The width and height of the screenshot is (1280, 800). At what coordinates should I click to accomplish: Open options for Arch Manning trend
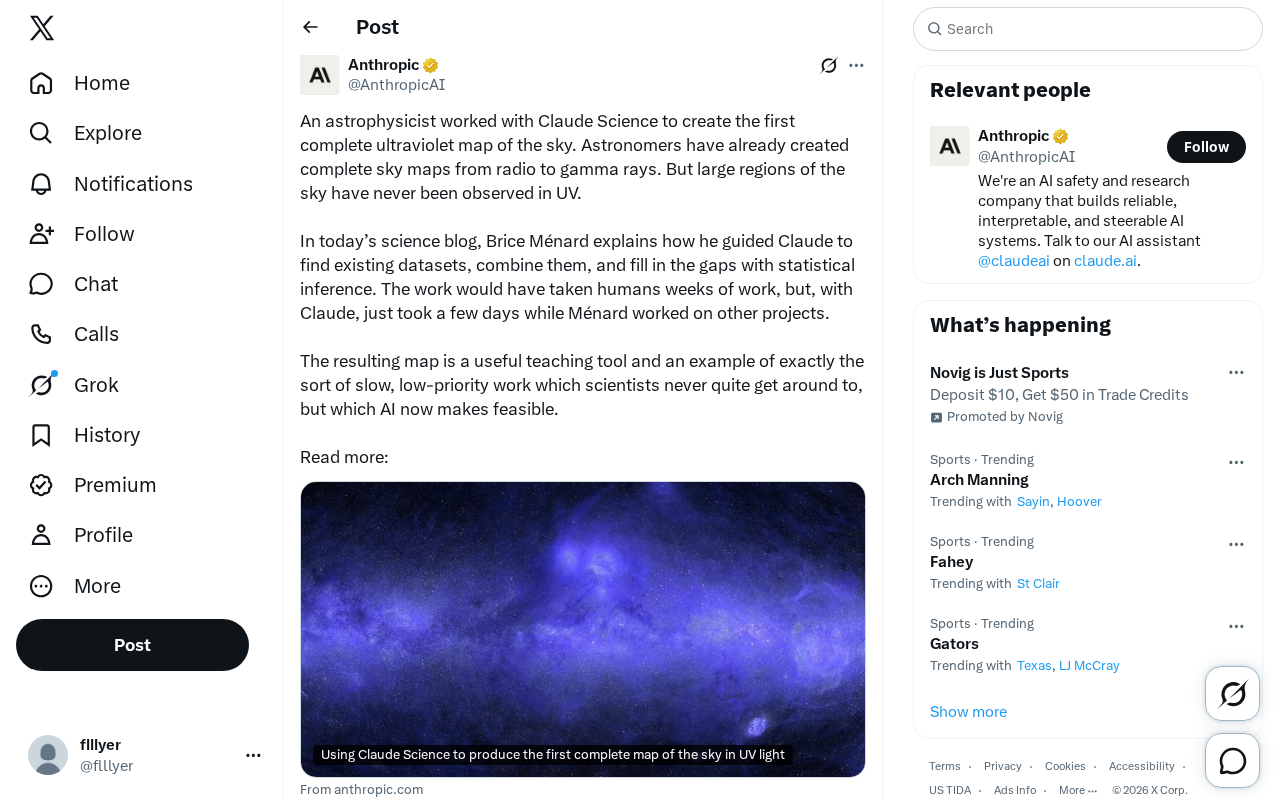coord(1236,462)
